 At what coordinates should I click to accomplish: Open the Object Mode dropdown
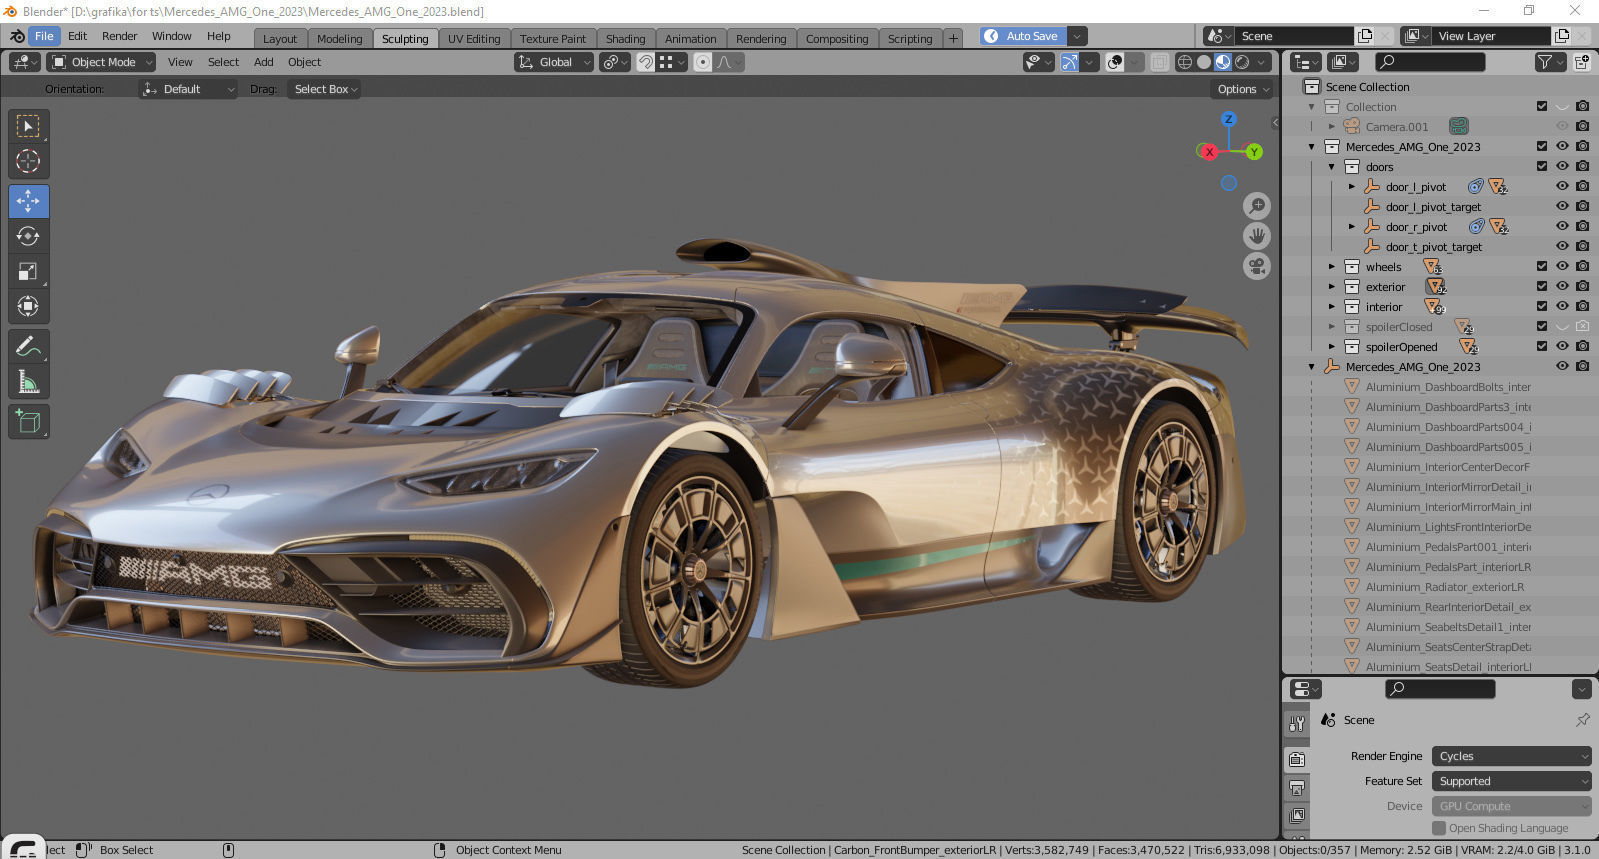click(102, 62)
